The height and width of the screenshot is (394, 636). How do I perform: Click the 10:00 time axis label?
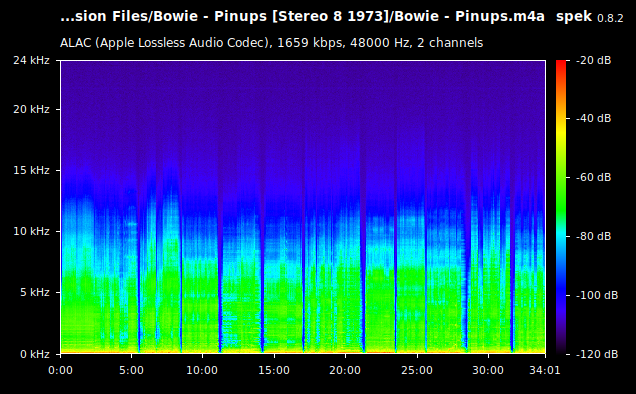[202, 370]
